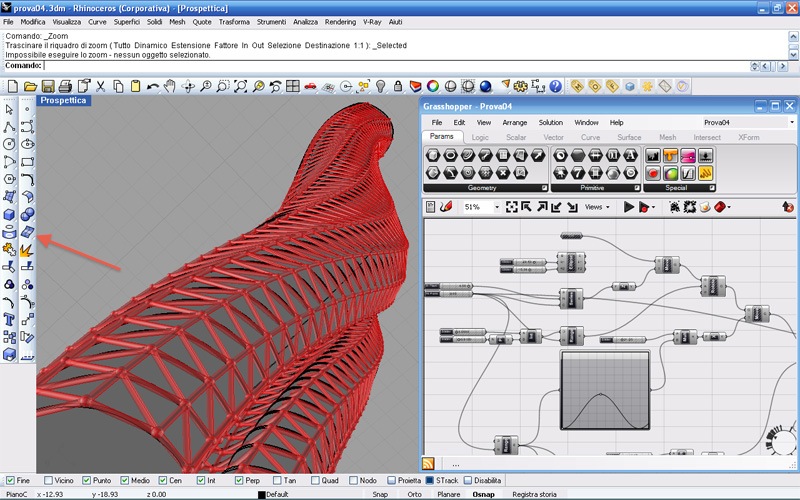Expand the Primitive panel in Grasshopper
800x500 pixels.
pyautogui.click(x=637, y=188)
